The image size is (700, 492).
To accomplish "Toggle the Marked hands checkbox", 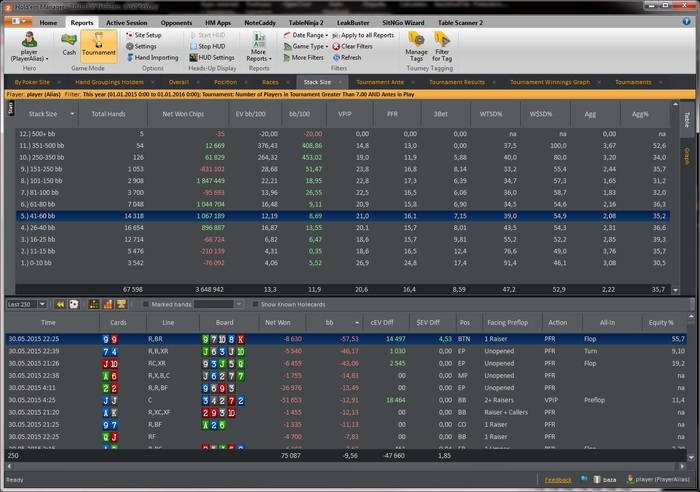I will (x=146, y=304).
